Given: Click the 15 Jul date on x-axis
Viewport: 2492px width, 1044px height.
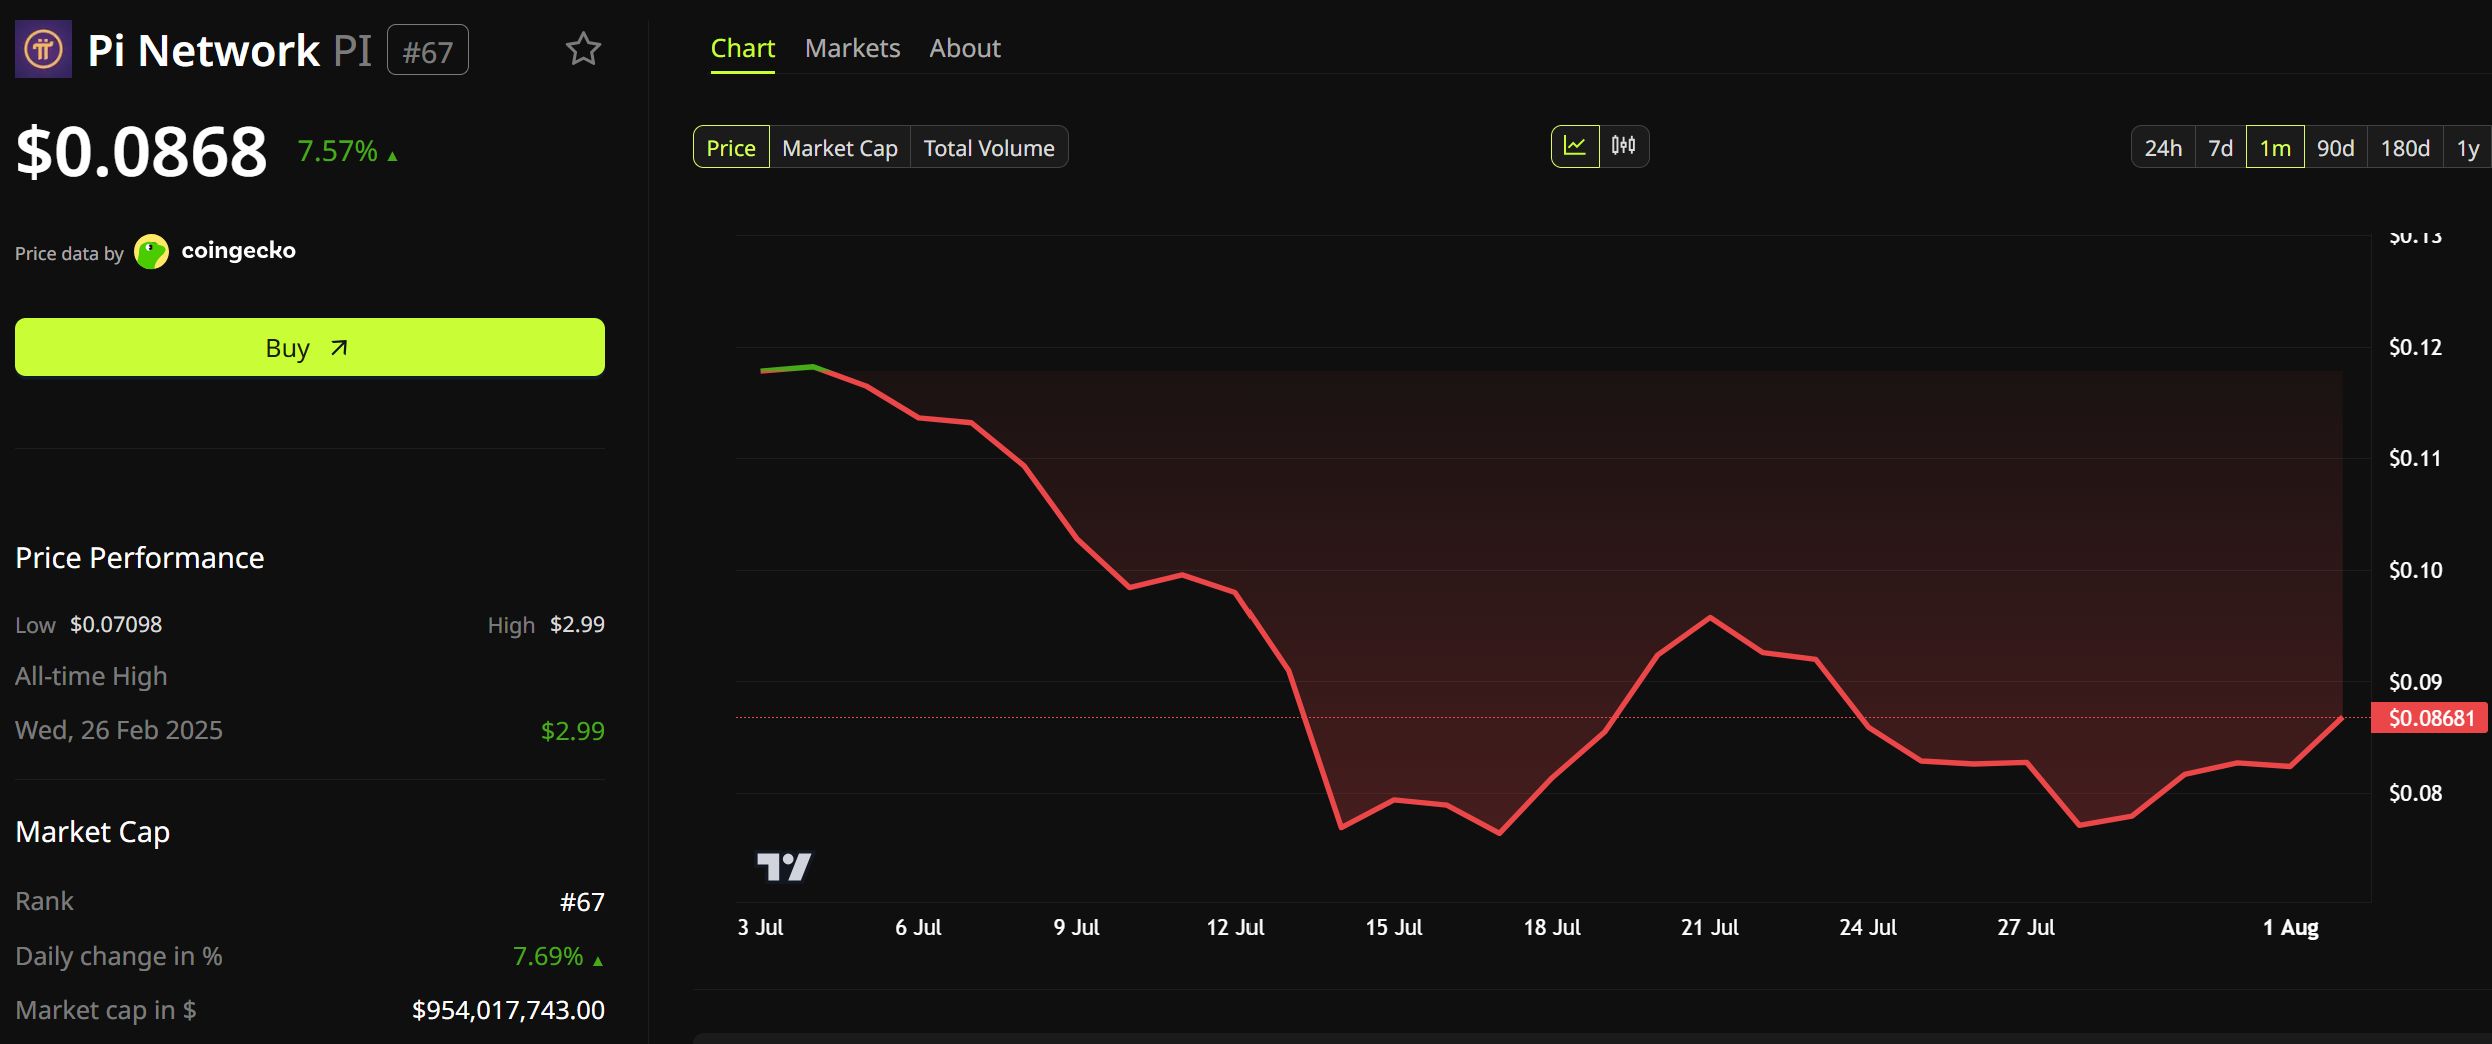Looking at the screenshot, I should click(x=1394, y=927).
